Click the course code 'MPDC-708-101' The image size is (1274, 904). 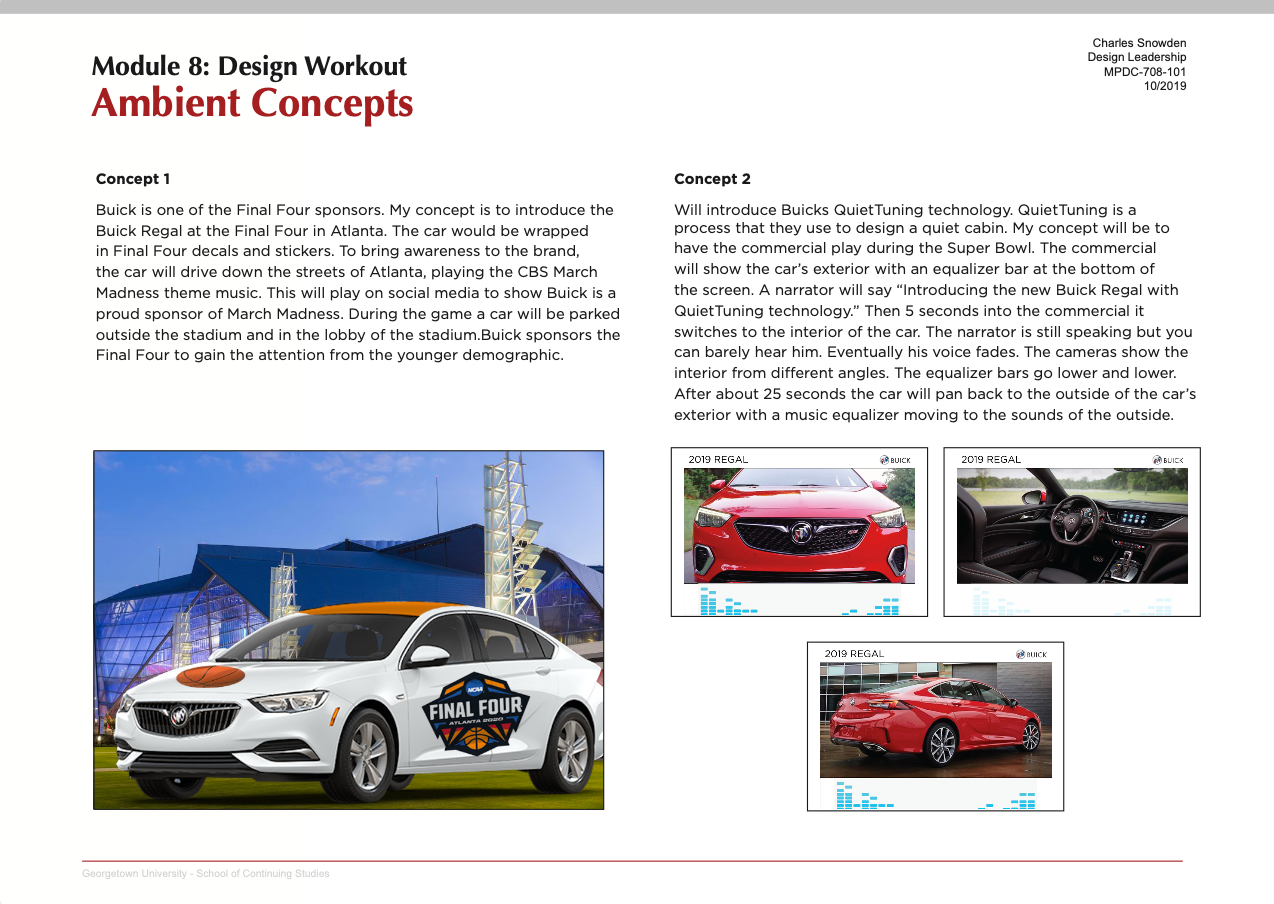tap(1145, 72)
